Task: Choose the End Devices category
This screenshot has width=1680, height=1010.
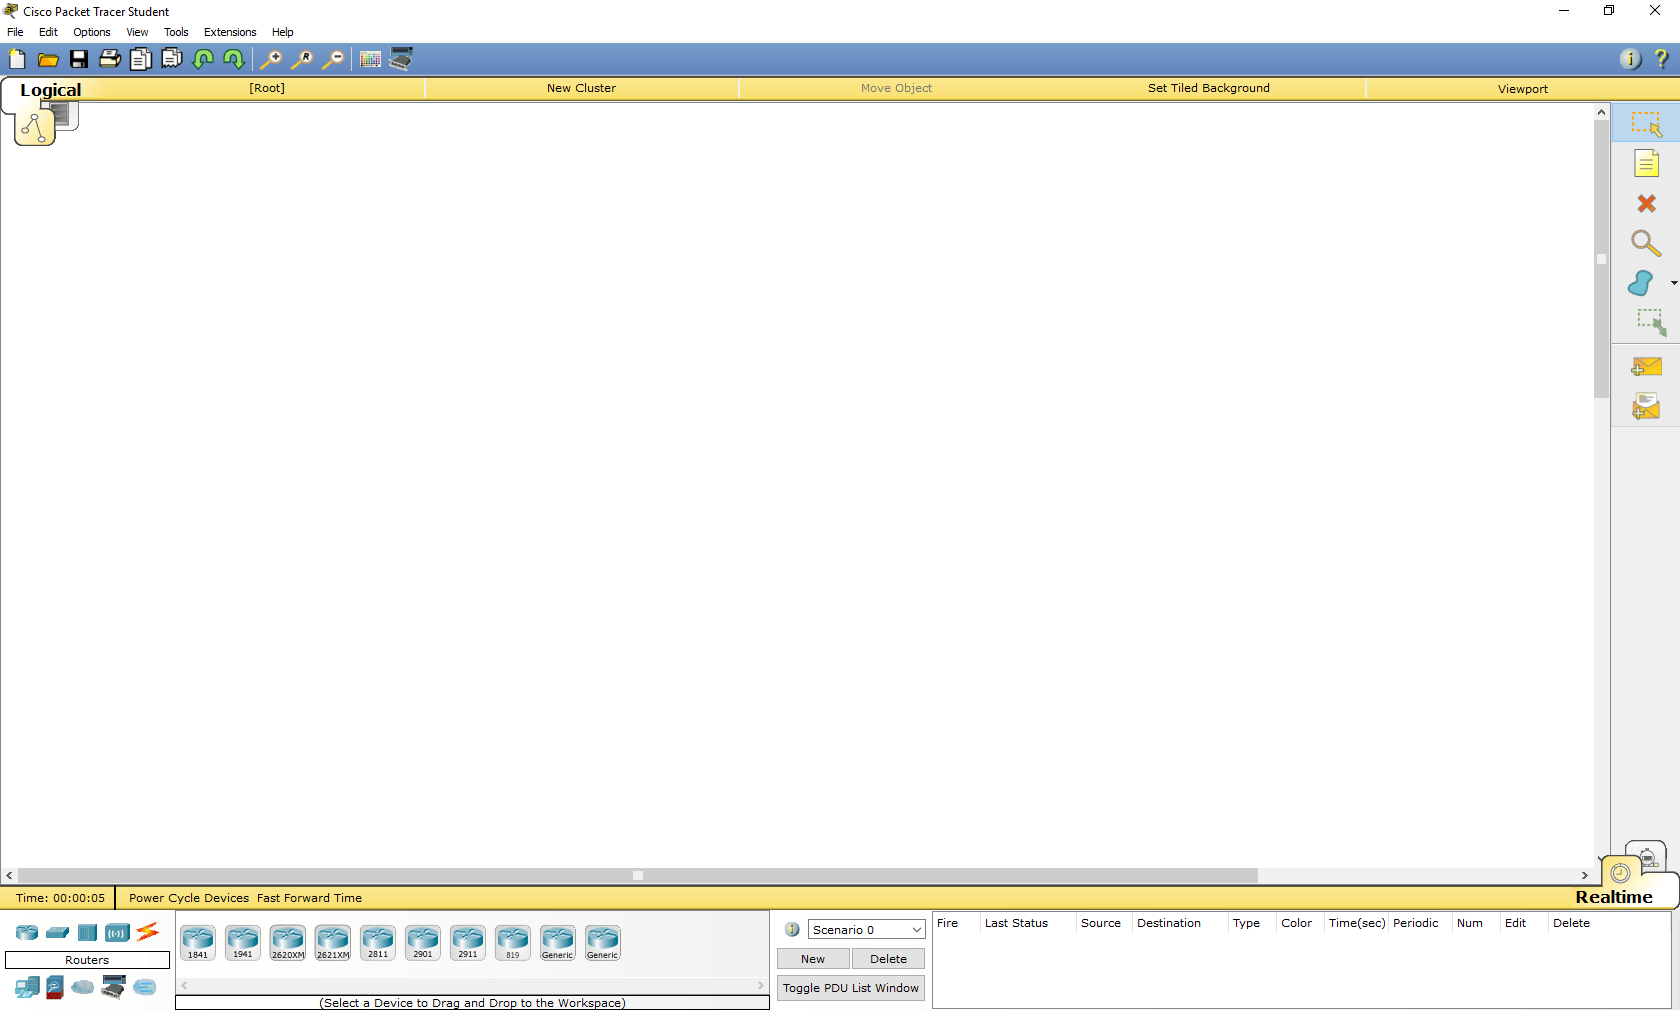Action: coord(27,988)
